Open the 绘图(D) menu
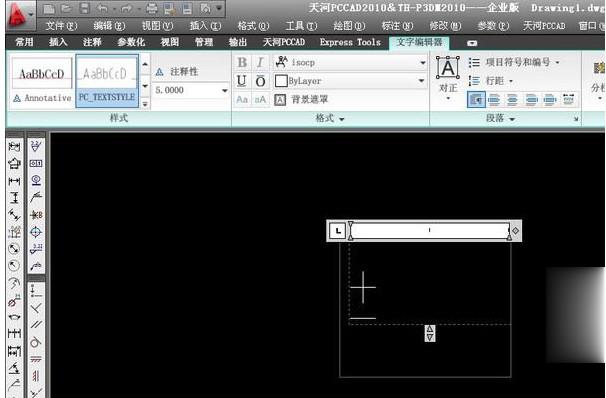The height and width of the screenshot is (398, 606). click(349, 26)
